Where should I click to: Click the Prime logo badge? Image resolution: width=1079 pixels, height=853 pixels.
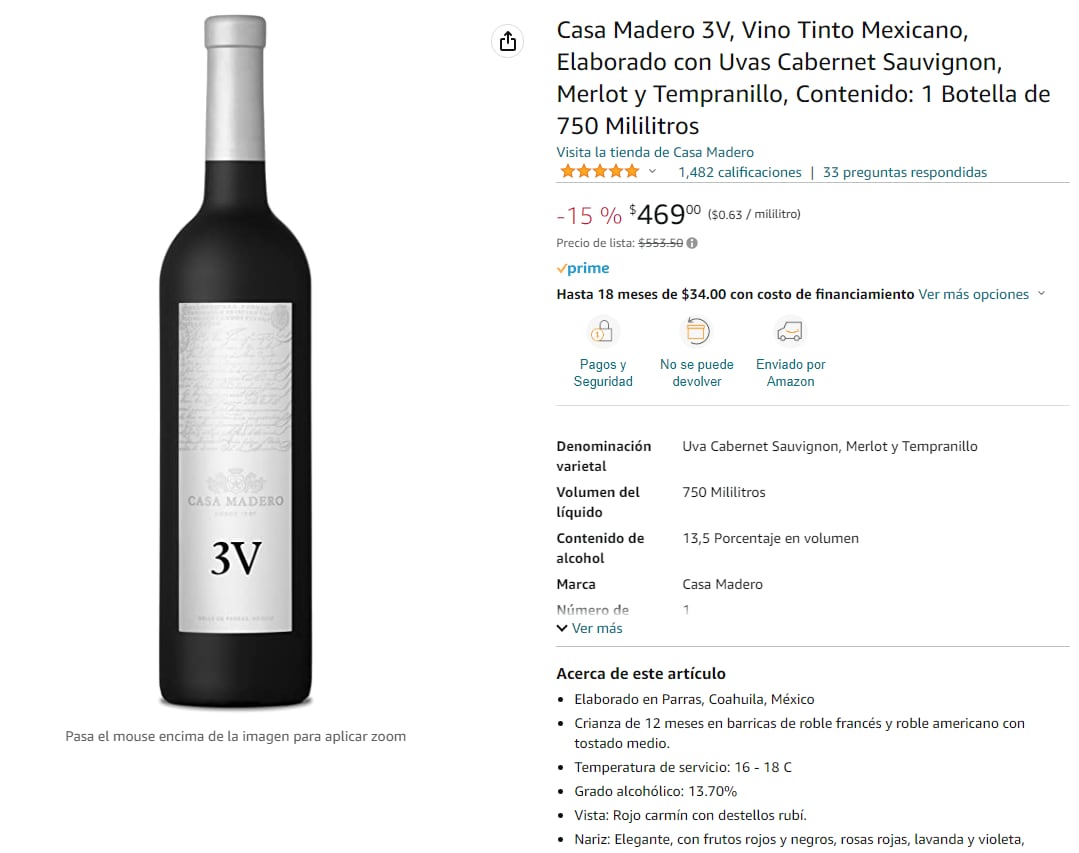click(x=583, y=268)
